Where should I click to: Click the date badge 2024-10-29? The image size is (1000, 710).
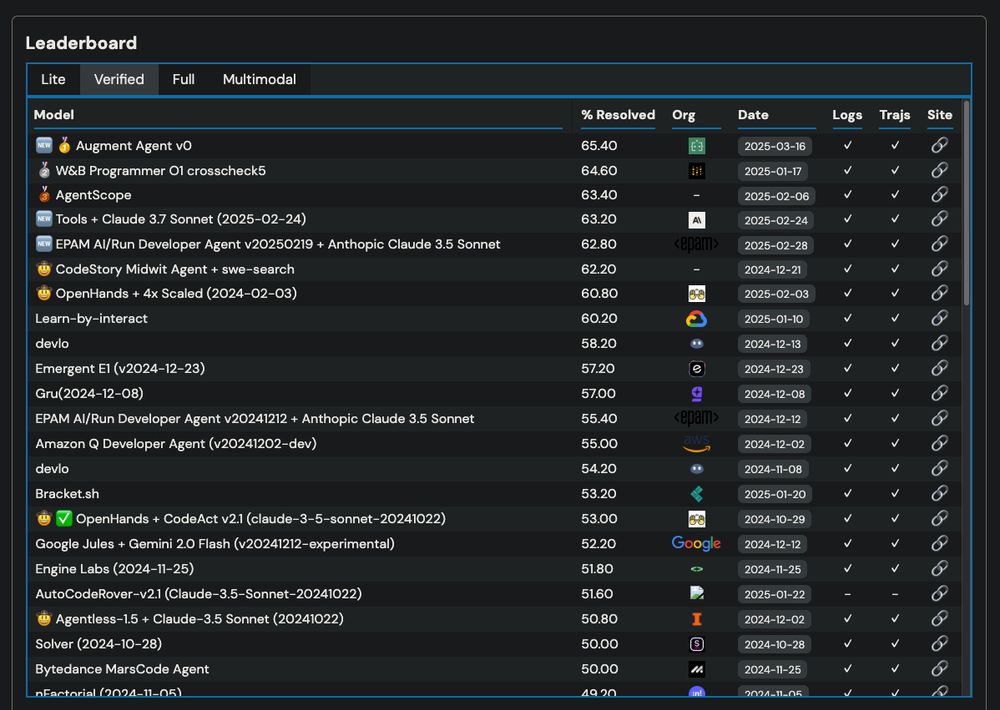774,519
